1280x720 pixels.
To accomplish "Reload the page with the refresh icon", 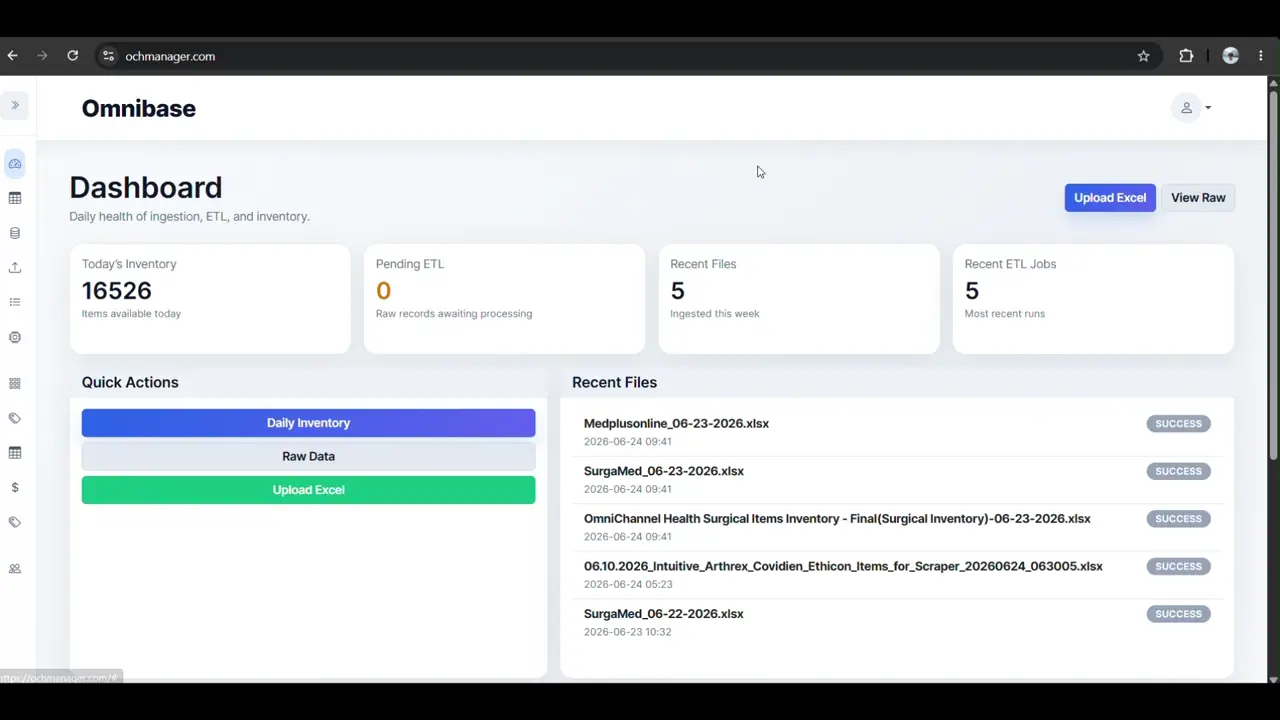I will click(72, 56).
